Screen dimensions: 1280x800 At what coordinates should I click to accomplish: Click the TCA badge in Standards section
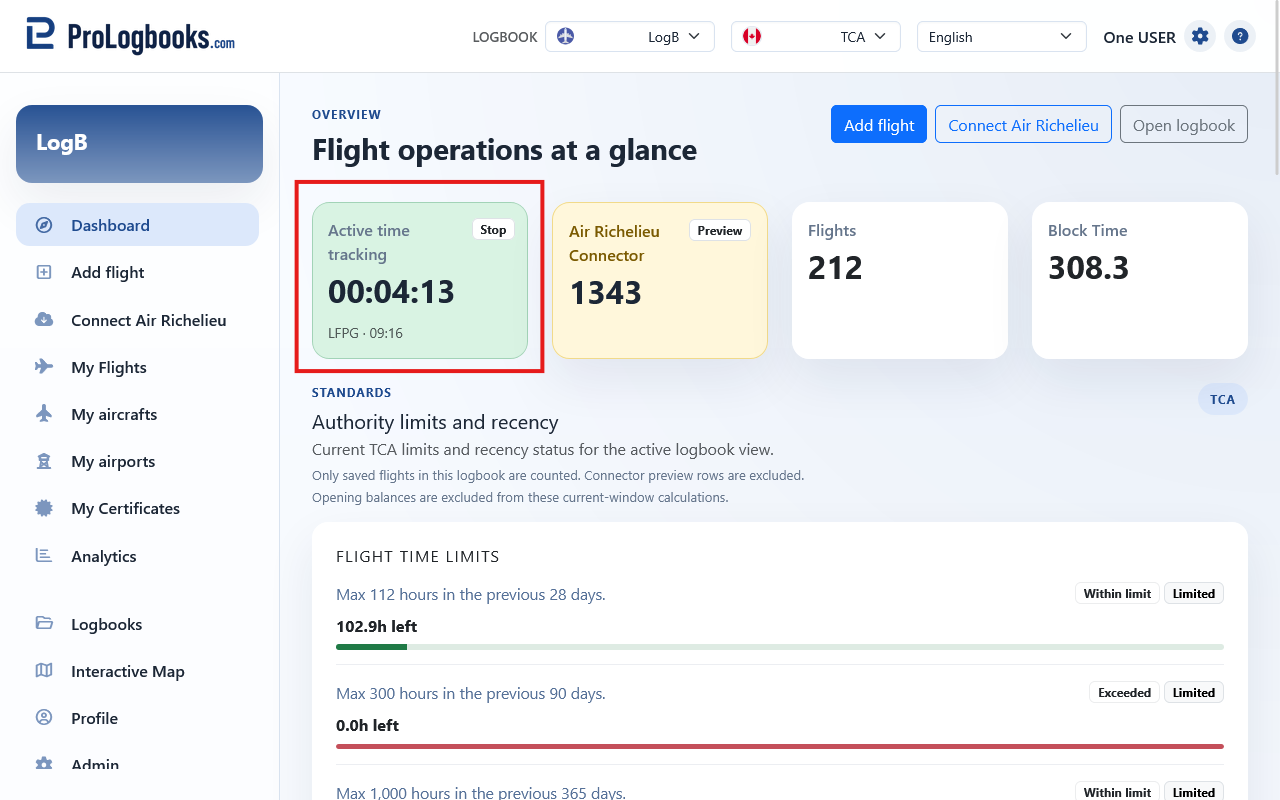coord(1223,399)
